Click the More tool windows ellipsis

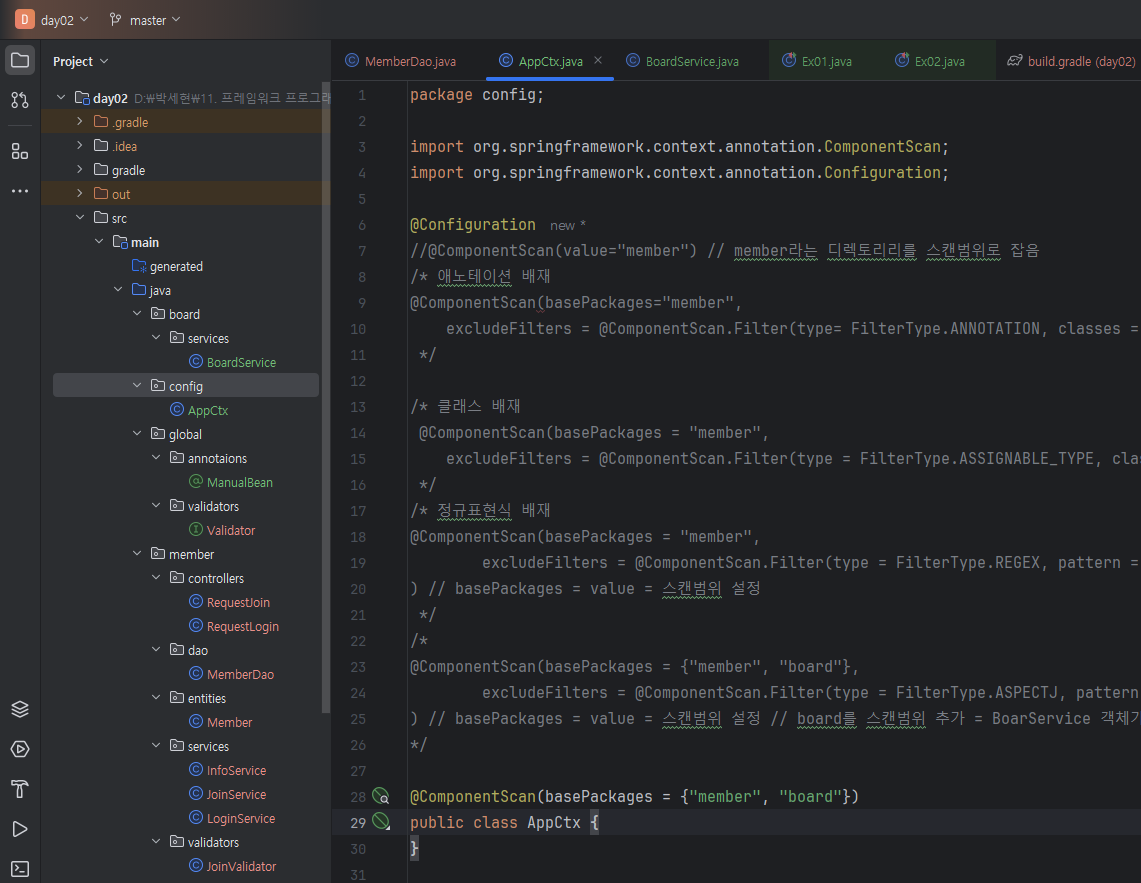pos(20,191)
